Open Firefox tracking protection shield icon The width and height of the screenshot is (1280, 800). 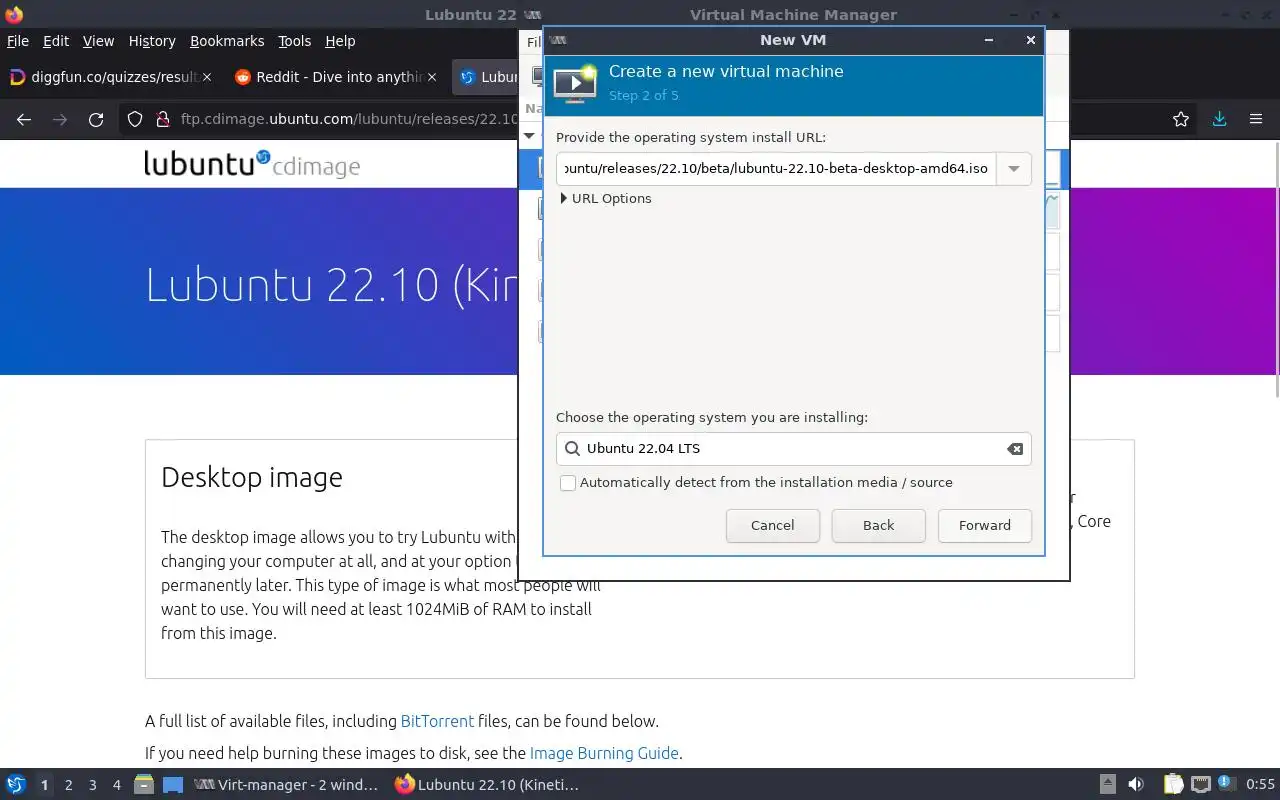(135, 119)
